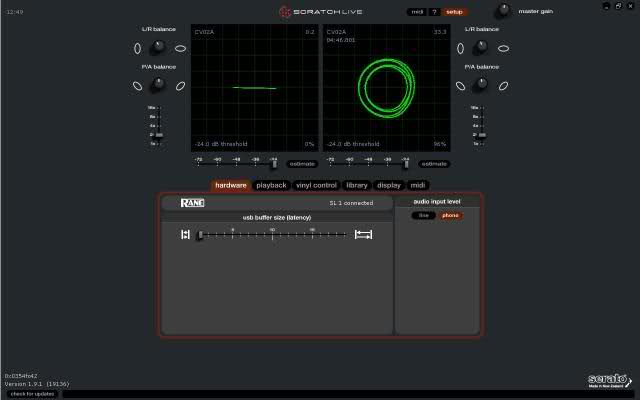Screen dimensions: 640x400
Task: Open the playback tab
Action: [271, 185]
